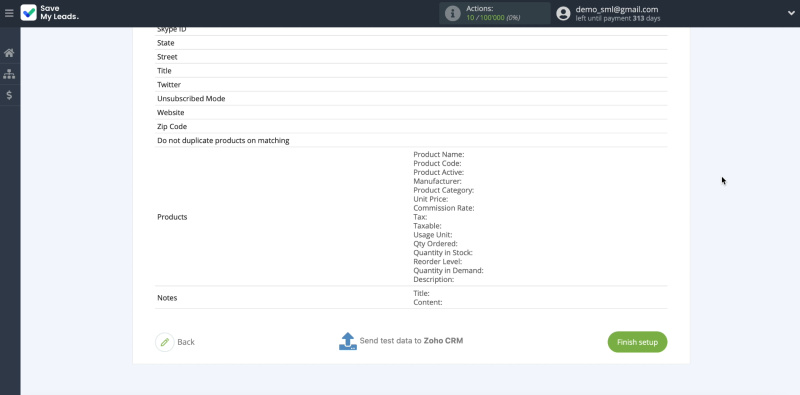Select the Twitter field row
Screen dimensions: 800x395
tap(411, 85)
